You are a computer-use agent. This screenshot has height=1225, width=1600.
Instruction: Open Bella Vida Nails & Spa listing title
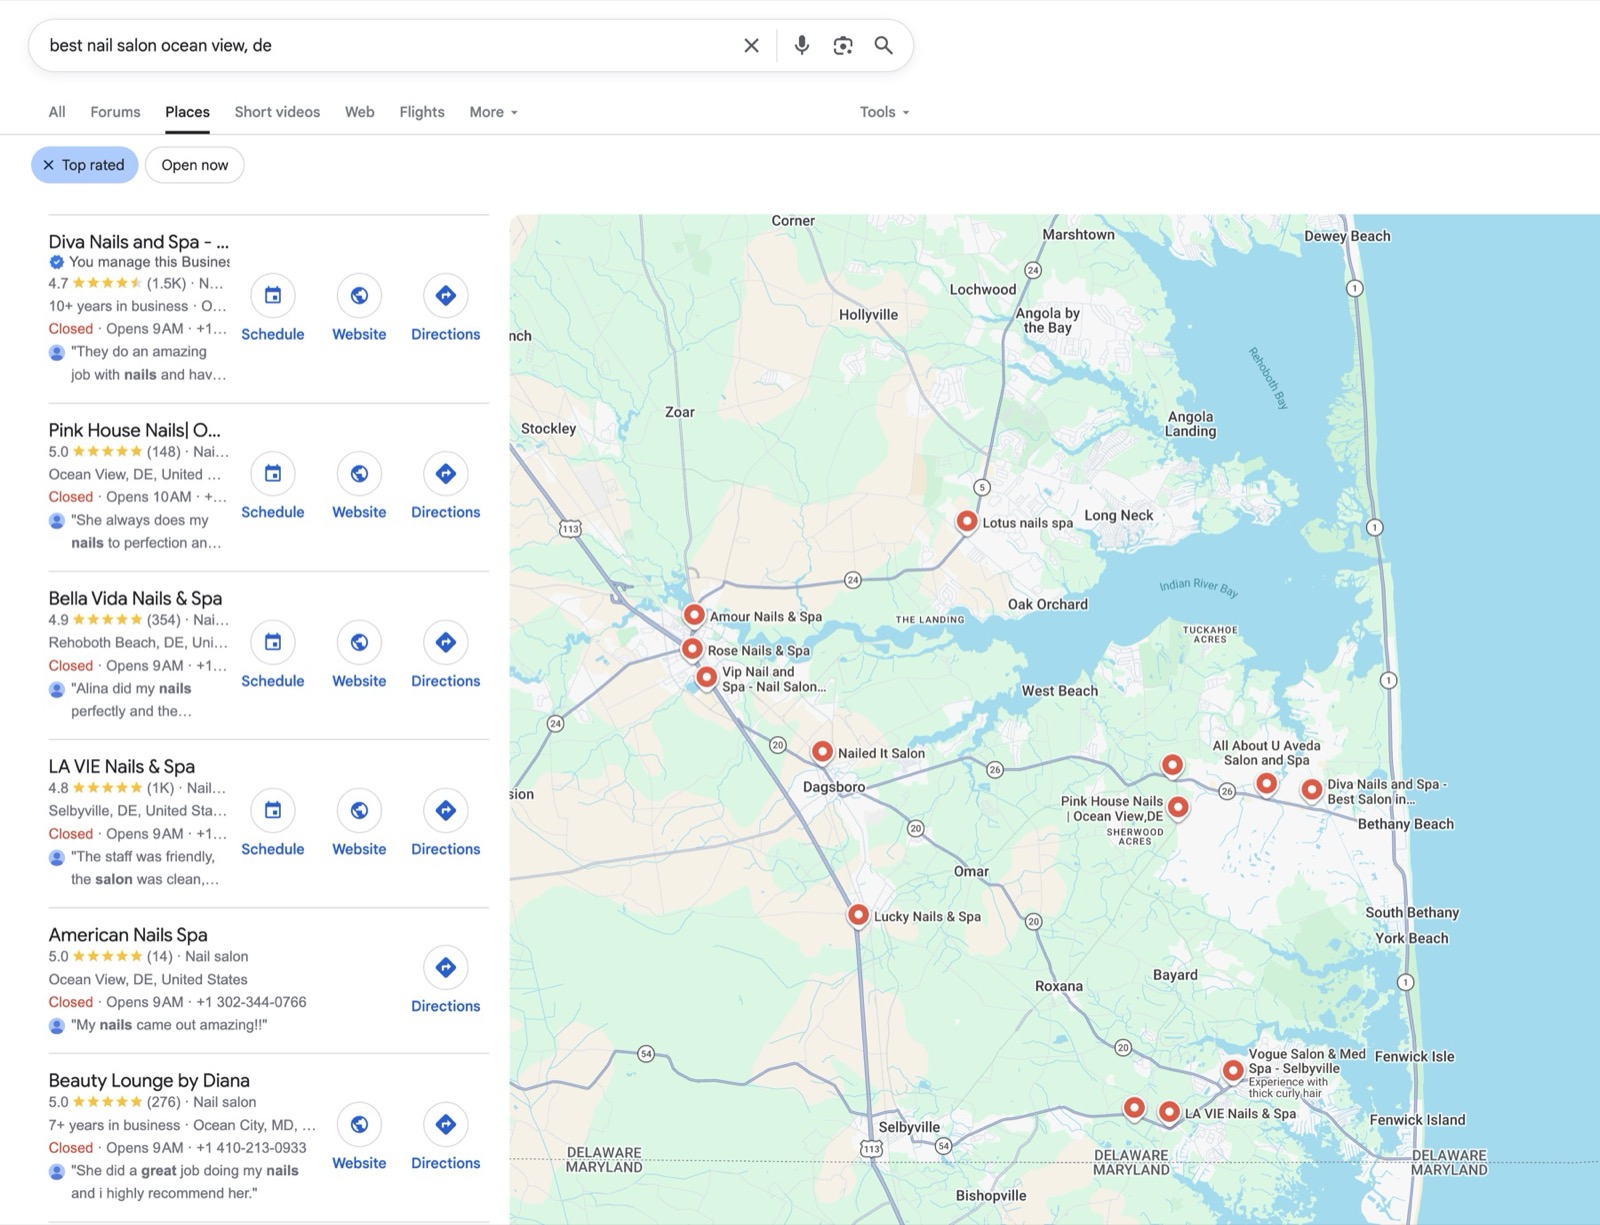(x=135, y=598)
